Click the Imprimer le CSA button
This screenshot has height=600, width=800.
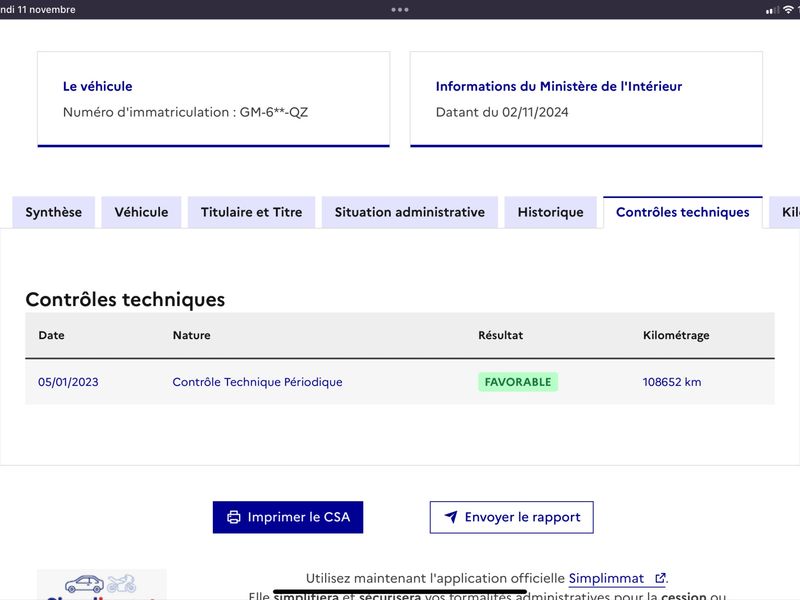pyautogui.click(x=288, y=517)
